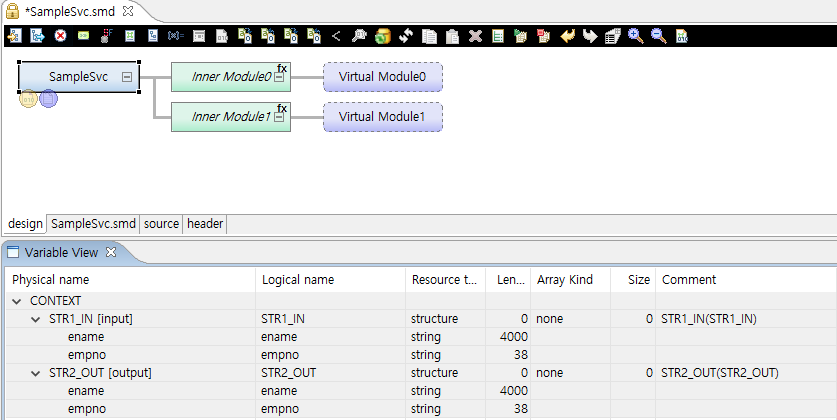Click the copy icon in toolbar
This screenshot has height=420, width=837.
pyautogui.click(x=428, y=36)
